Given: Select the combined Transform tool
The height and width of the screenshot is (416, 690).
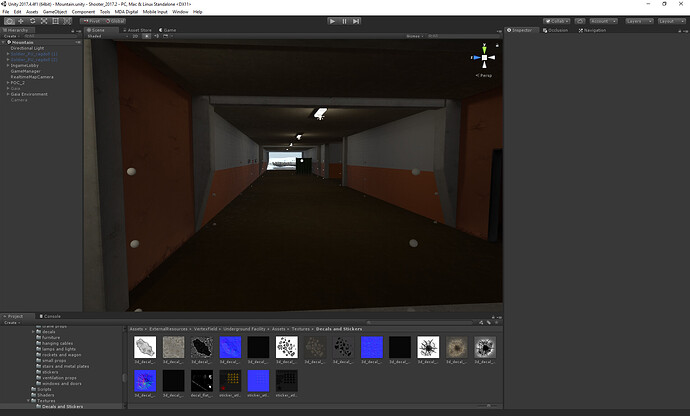Looking at the screenshot, I should pyautogui.click(x=67, y=21).
